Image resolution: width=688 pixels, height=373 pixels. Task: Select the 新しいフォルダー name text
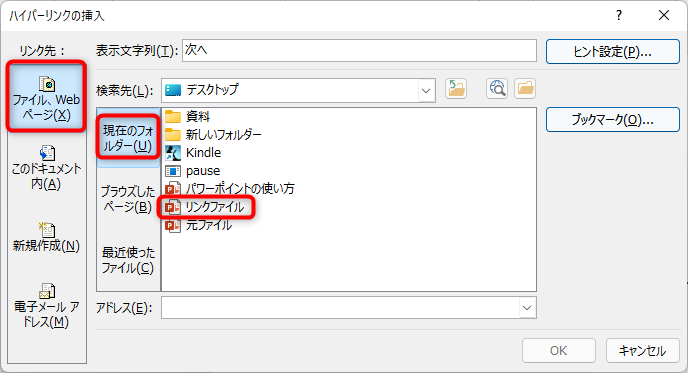point(223,135)
